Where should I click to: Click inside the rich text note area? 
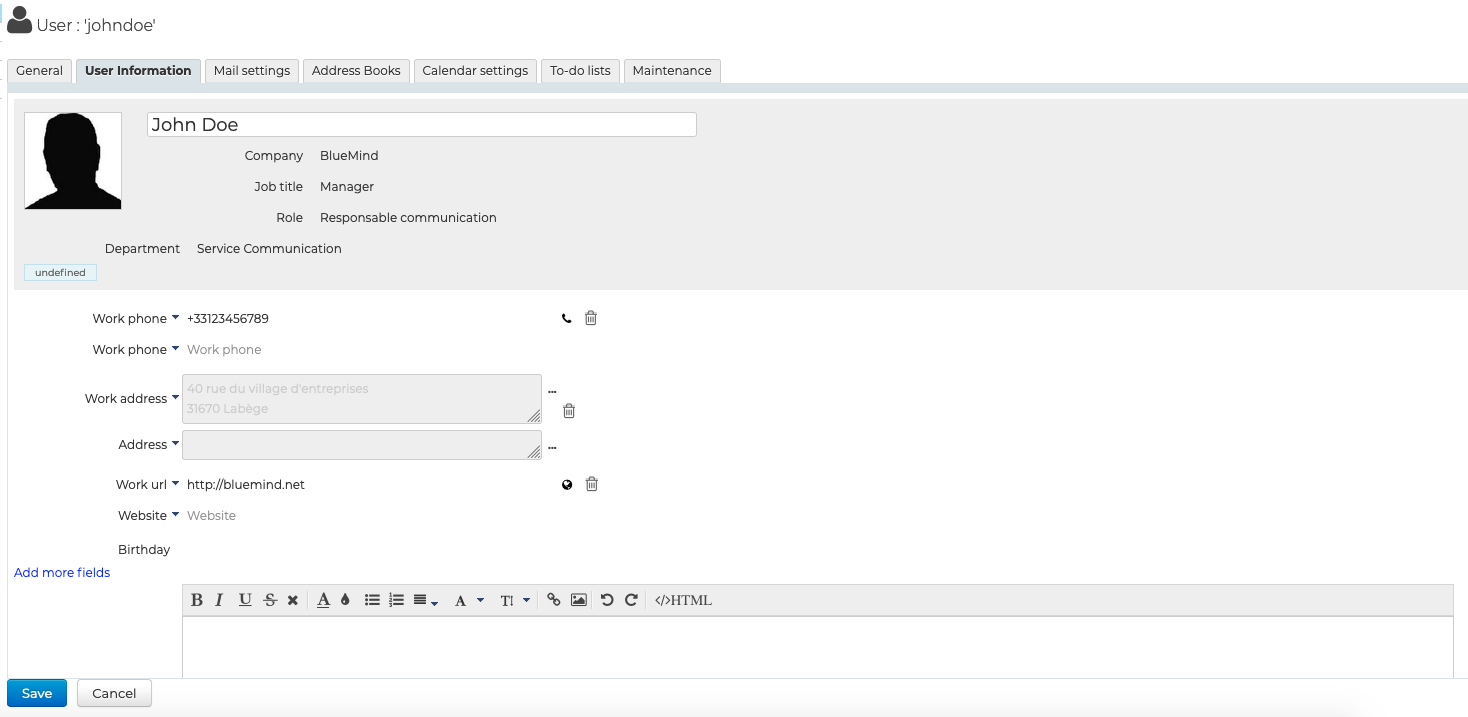point(817,647)
